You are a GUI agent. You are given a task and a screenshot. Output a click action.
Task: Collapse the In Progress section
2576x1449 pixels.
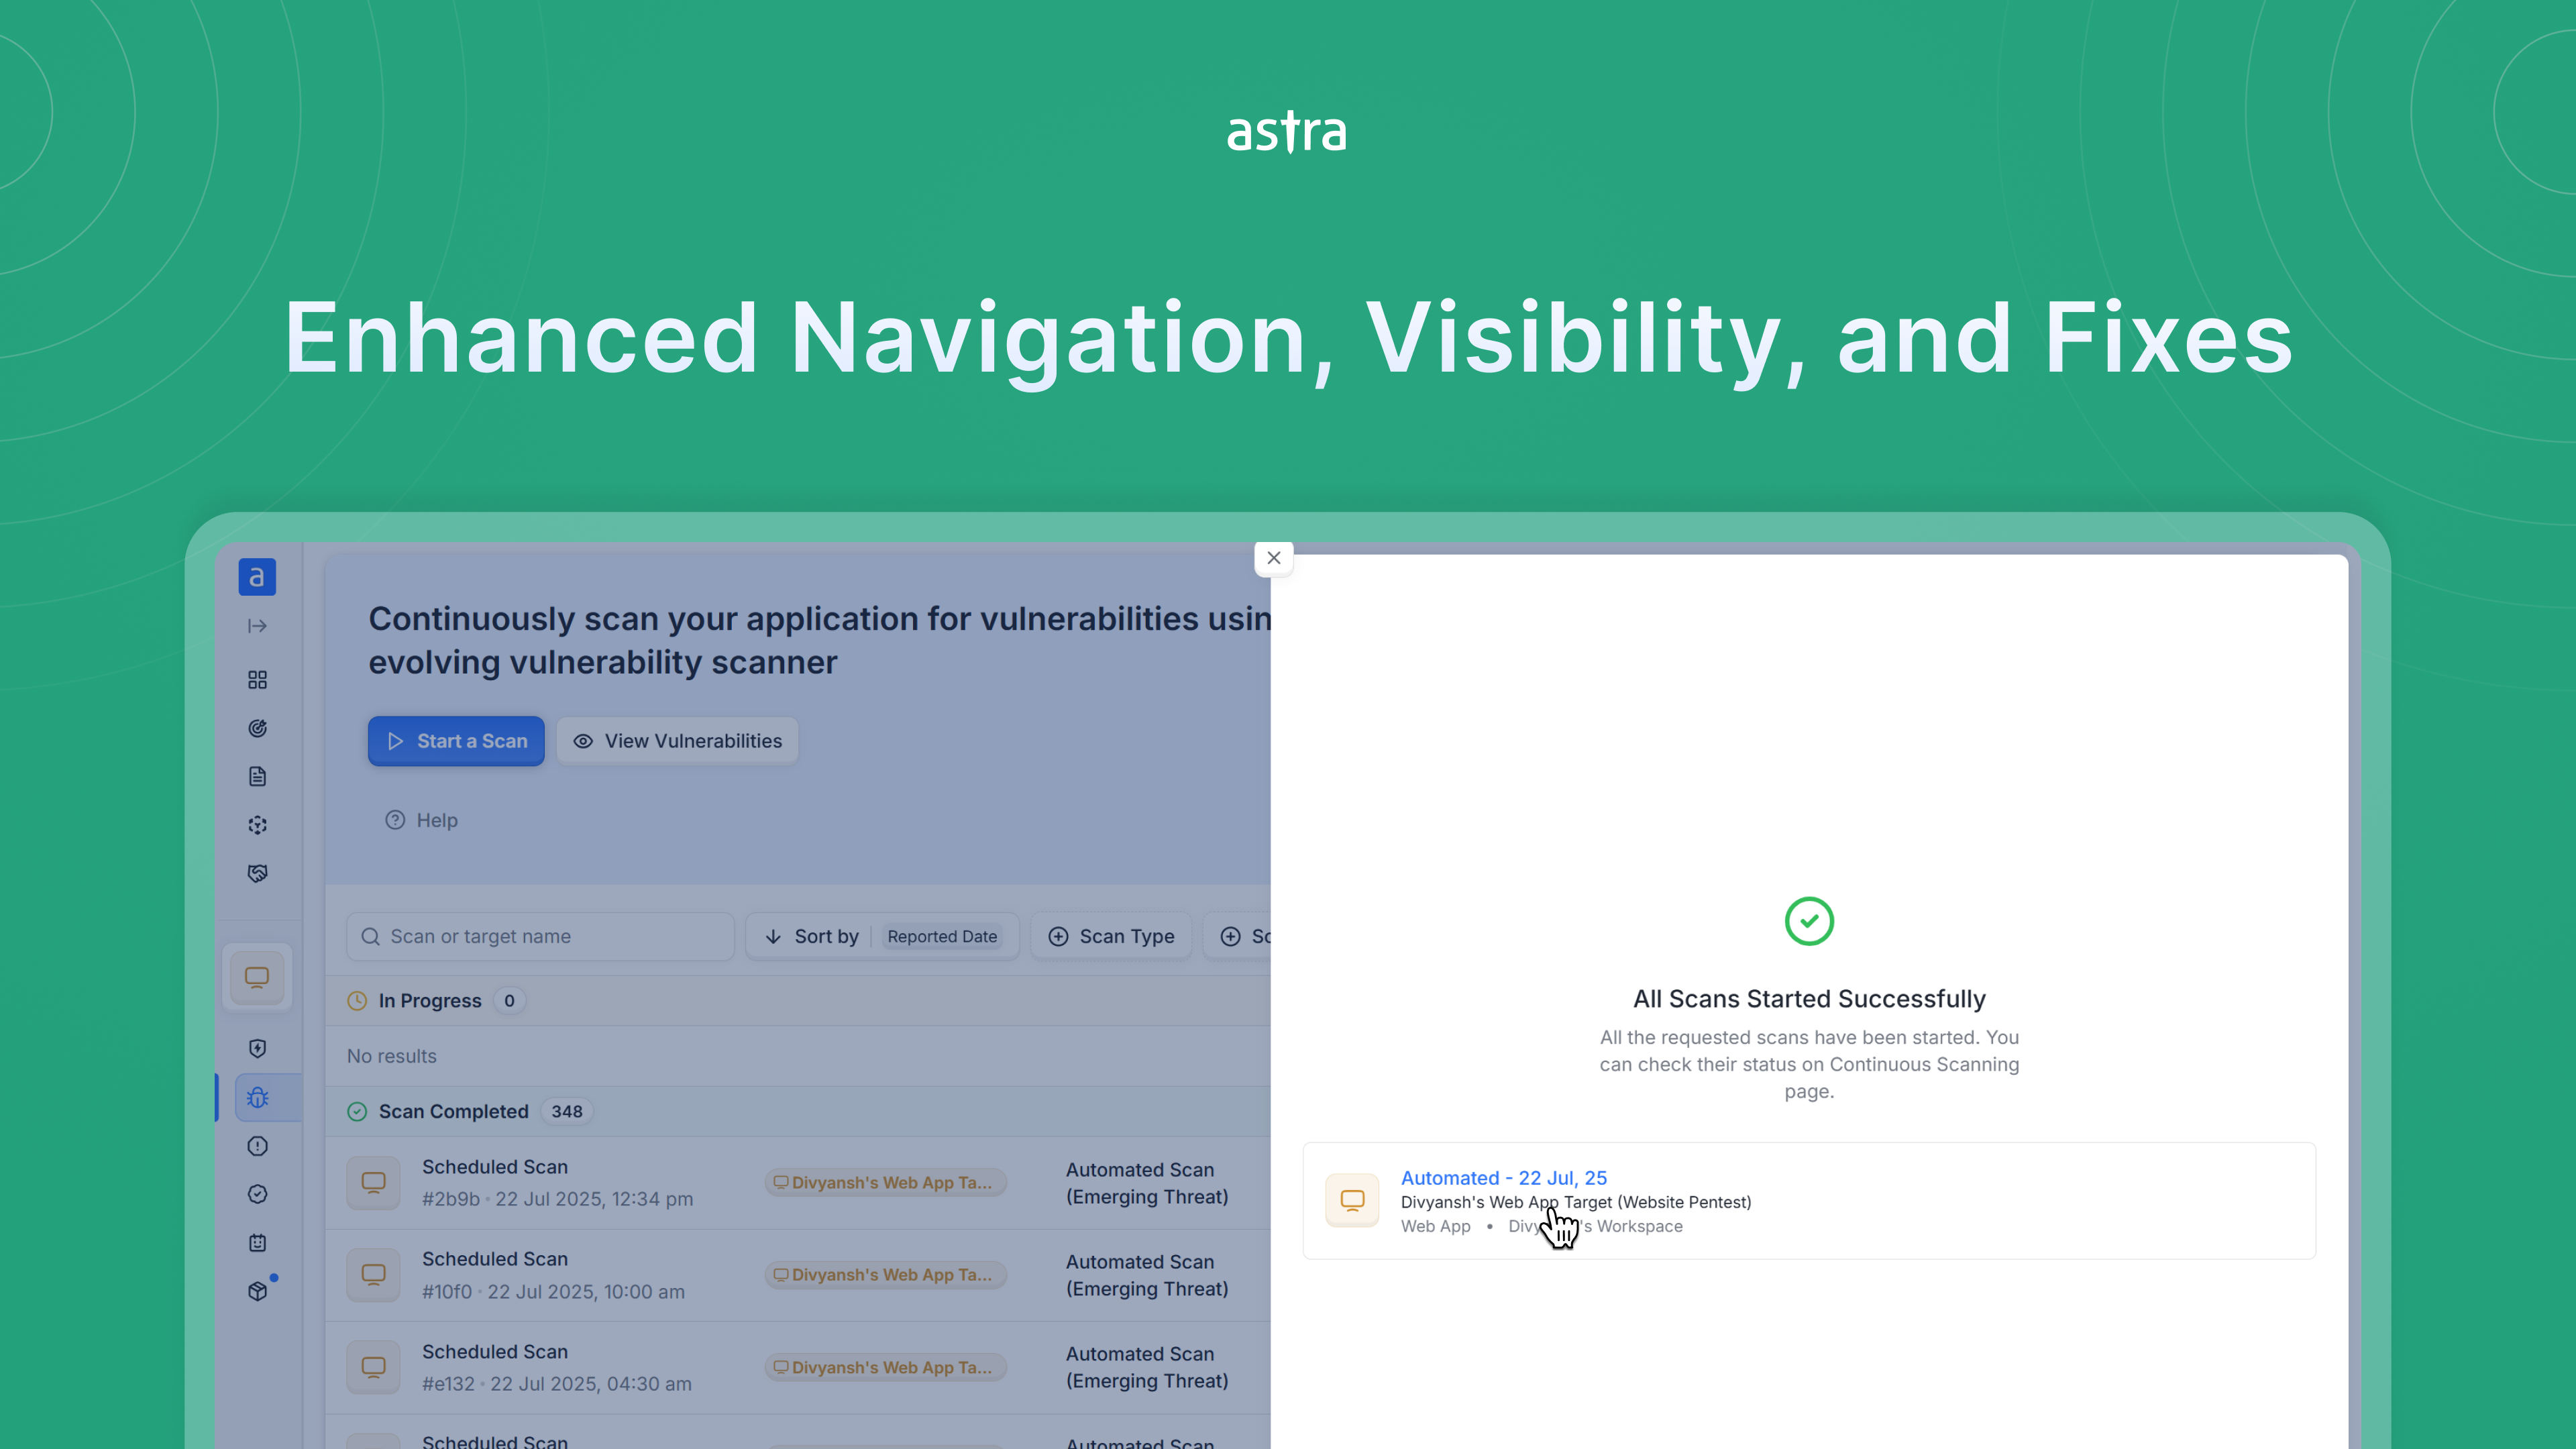click(797, 1001)
